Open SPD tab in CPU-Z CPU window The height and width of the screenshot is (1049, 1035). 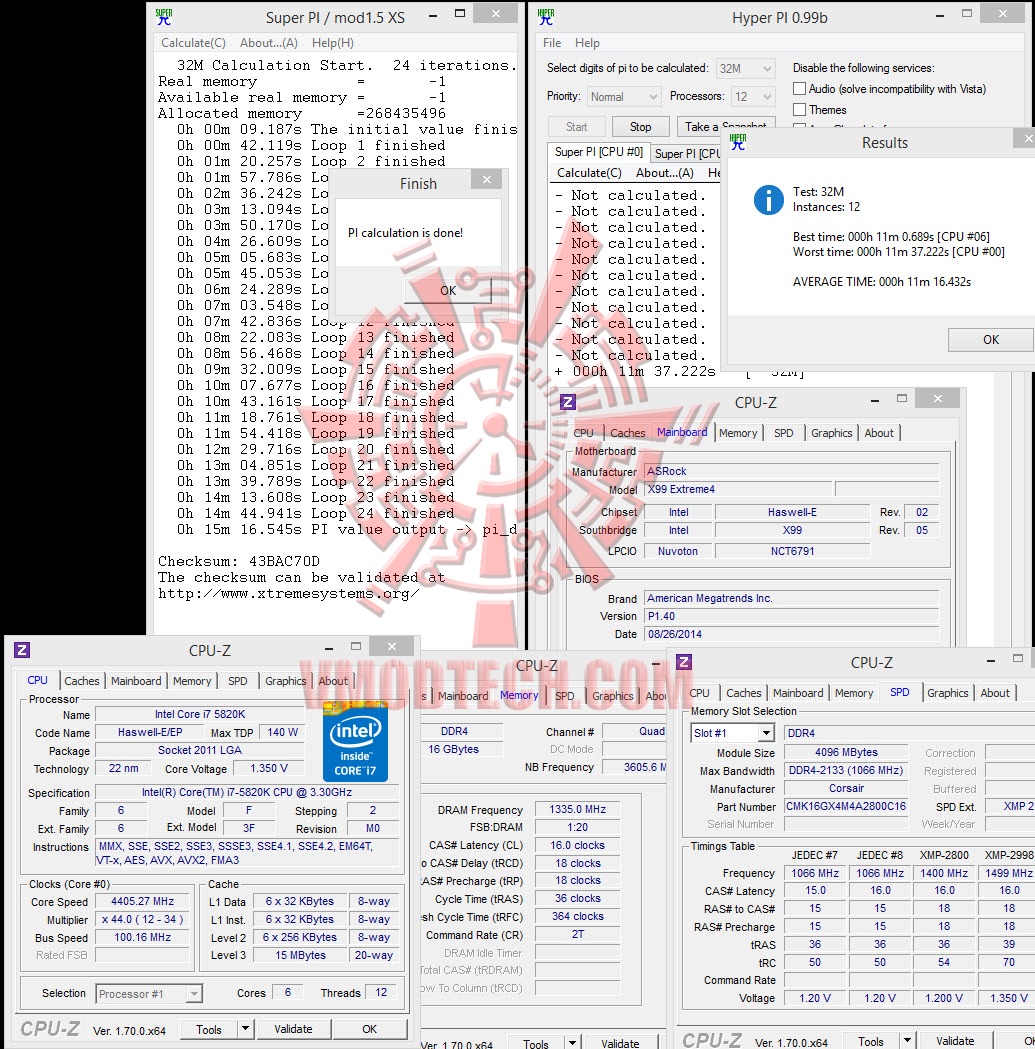[238, 680]
